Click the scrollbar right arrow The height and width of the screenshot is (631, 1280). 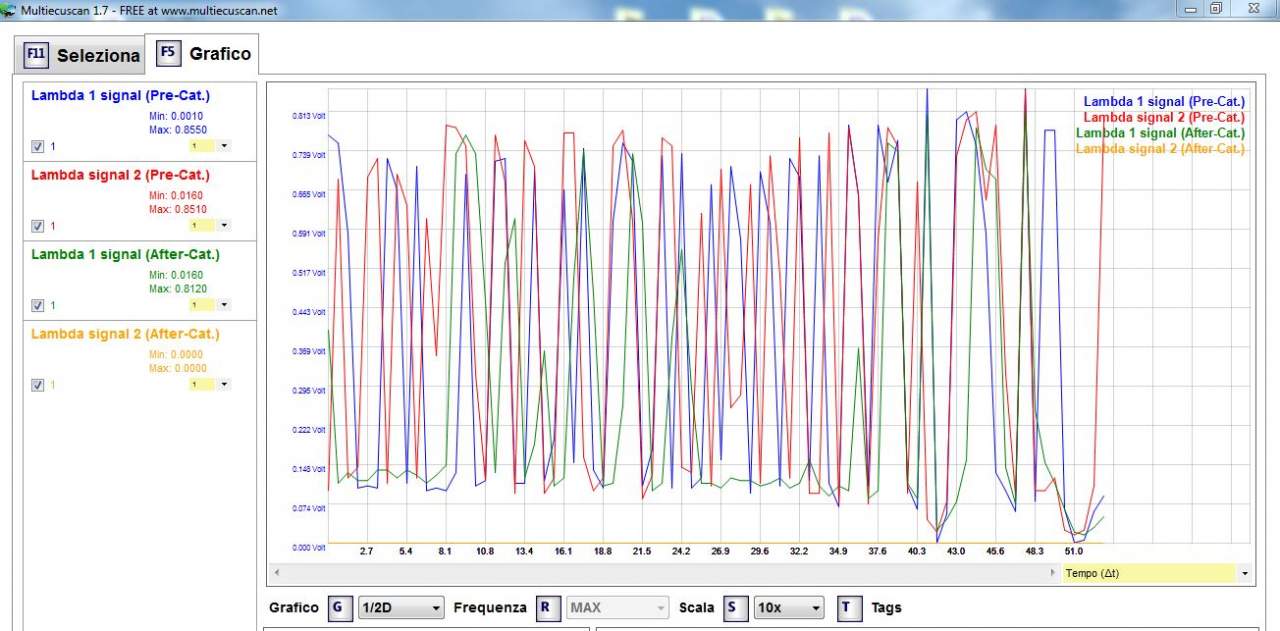click(x=1052, y=574)
